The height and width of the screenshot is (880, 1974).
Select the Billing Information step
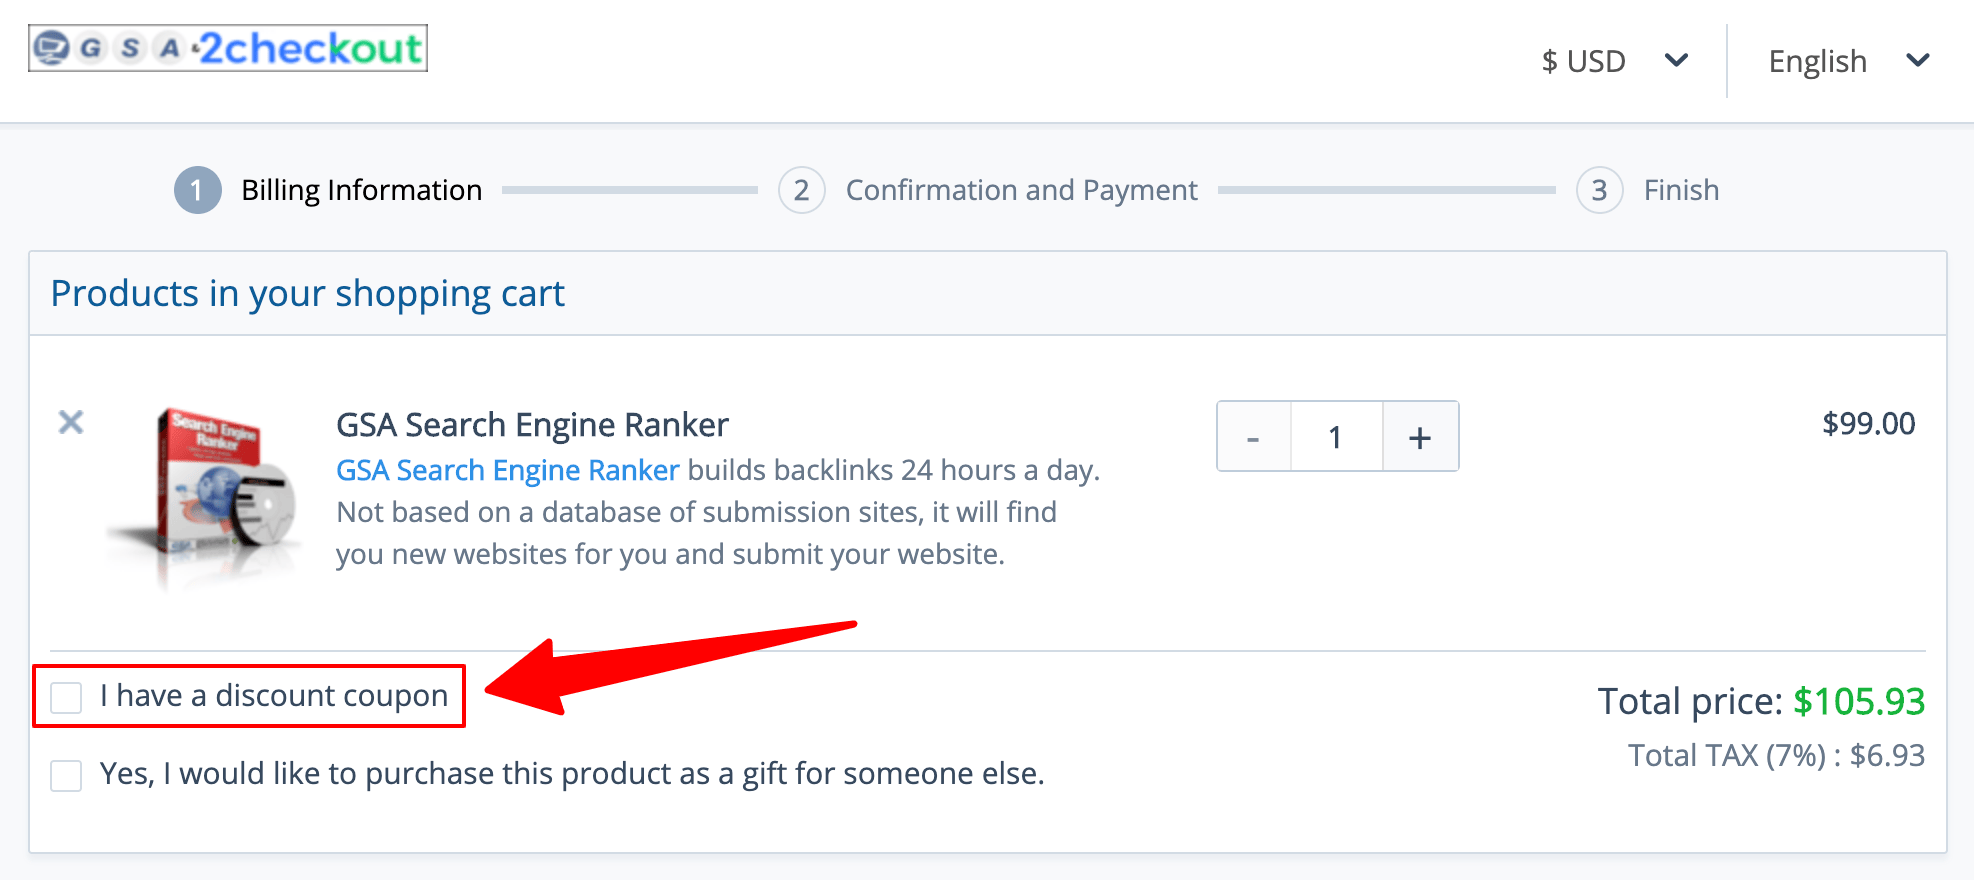coord(361,190)
